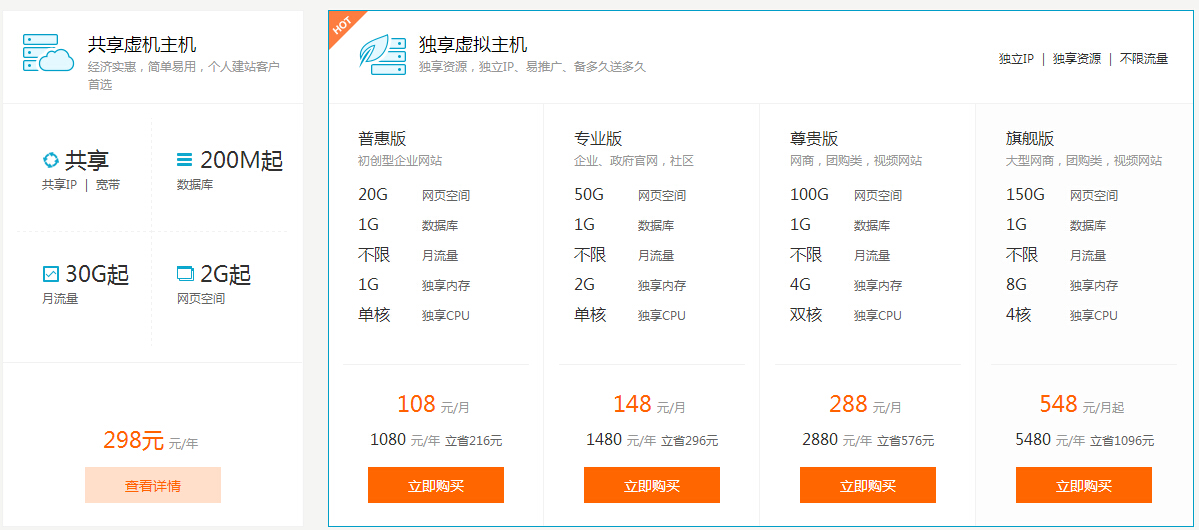Click the 1080 元/年 yearly price
Screen dimensions: 1199x530
[405, 440]
